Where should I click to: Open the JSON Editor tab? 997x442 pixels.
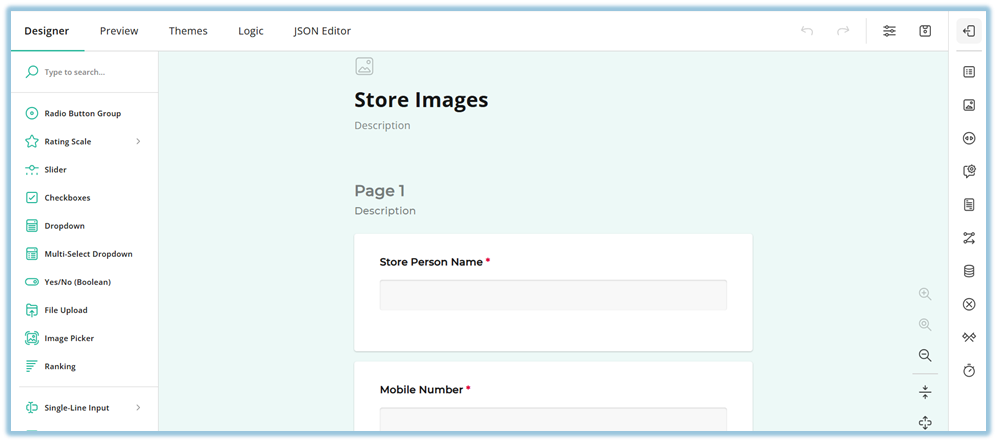[x=322, y=31]
